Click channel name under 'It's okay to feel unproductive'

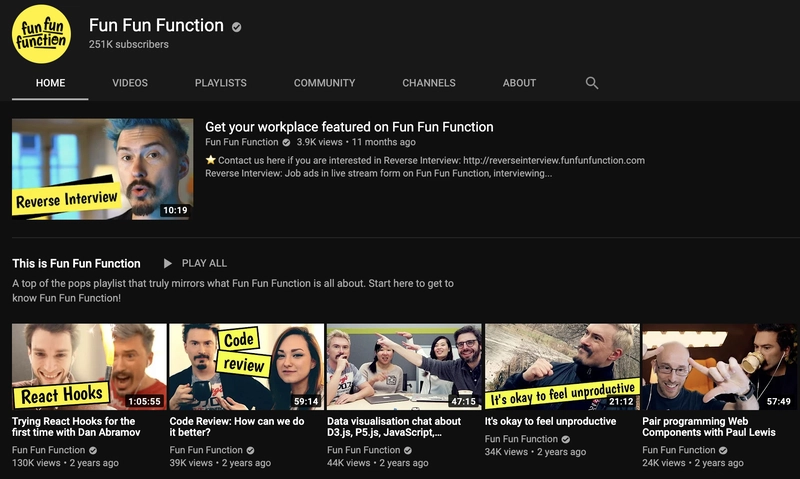click(521, 439)
